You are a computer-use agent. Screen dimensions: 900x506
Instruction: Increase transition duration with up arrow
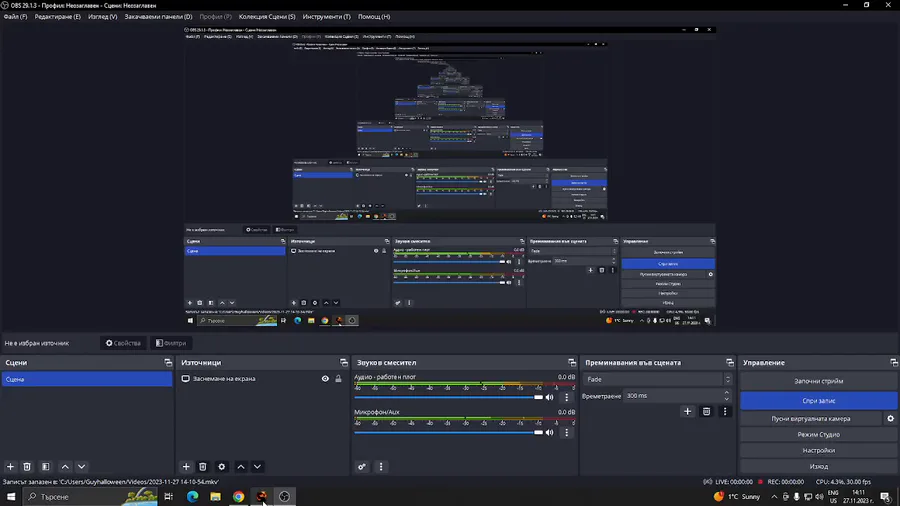pyautogui.click(x=727, y=392)
